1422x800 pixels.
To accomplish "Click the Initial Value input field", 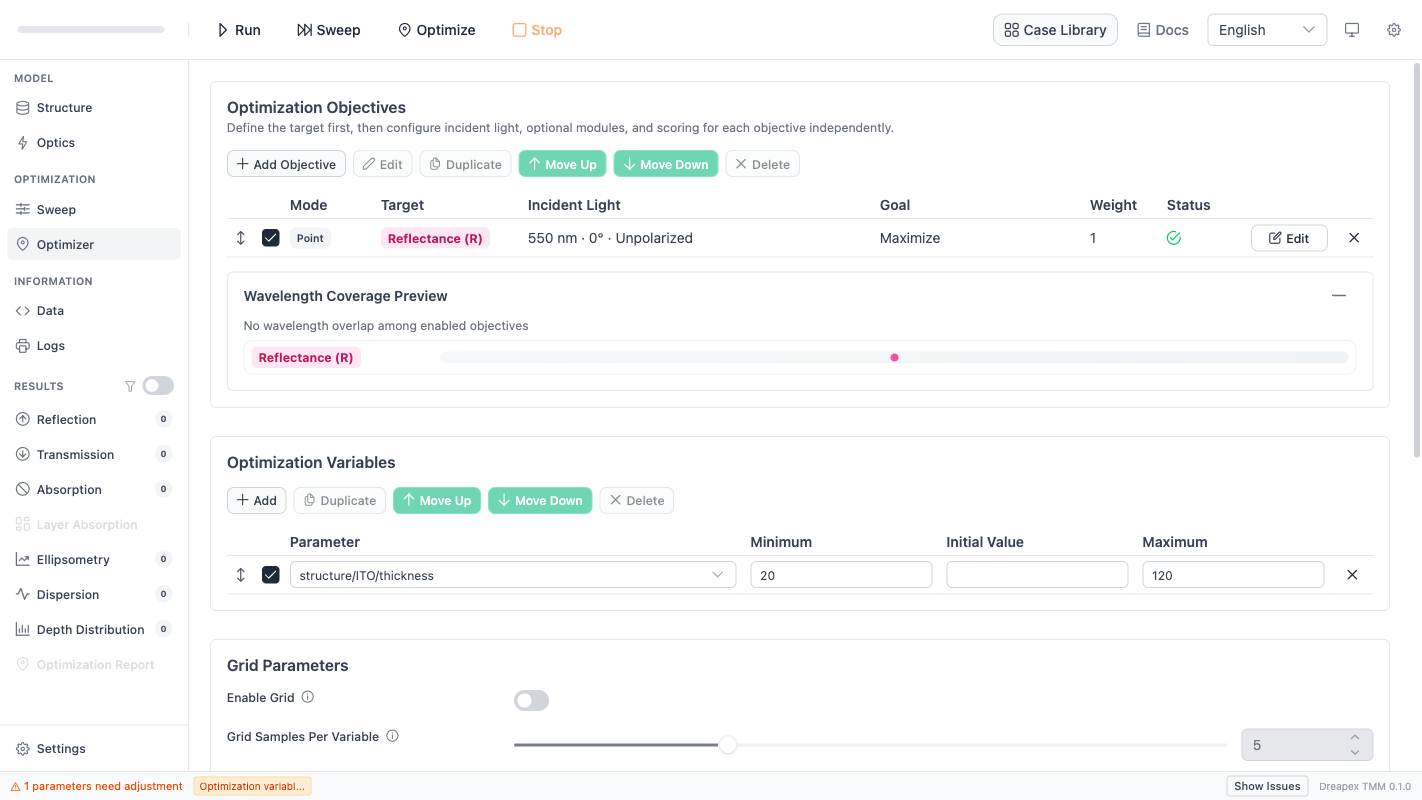I will pos(1036,575).
